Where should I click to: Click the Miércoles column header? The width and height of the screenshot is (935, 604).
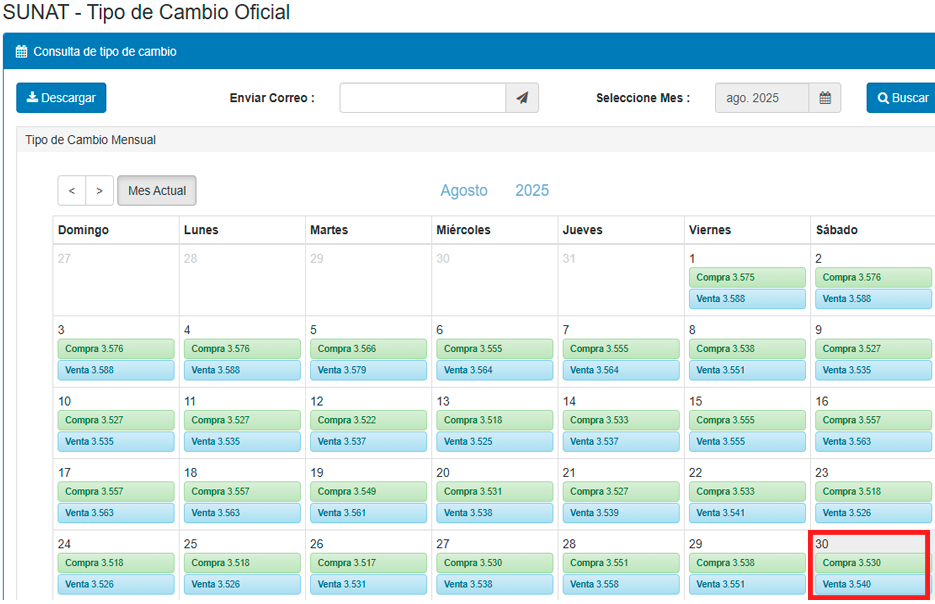(x=463, y=230)
